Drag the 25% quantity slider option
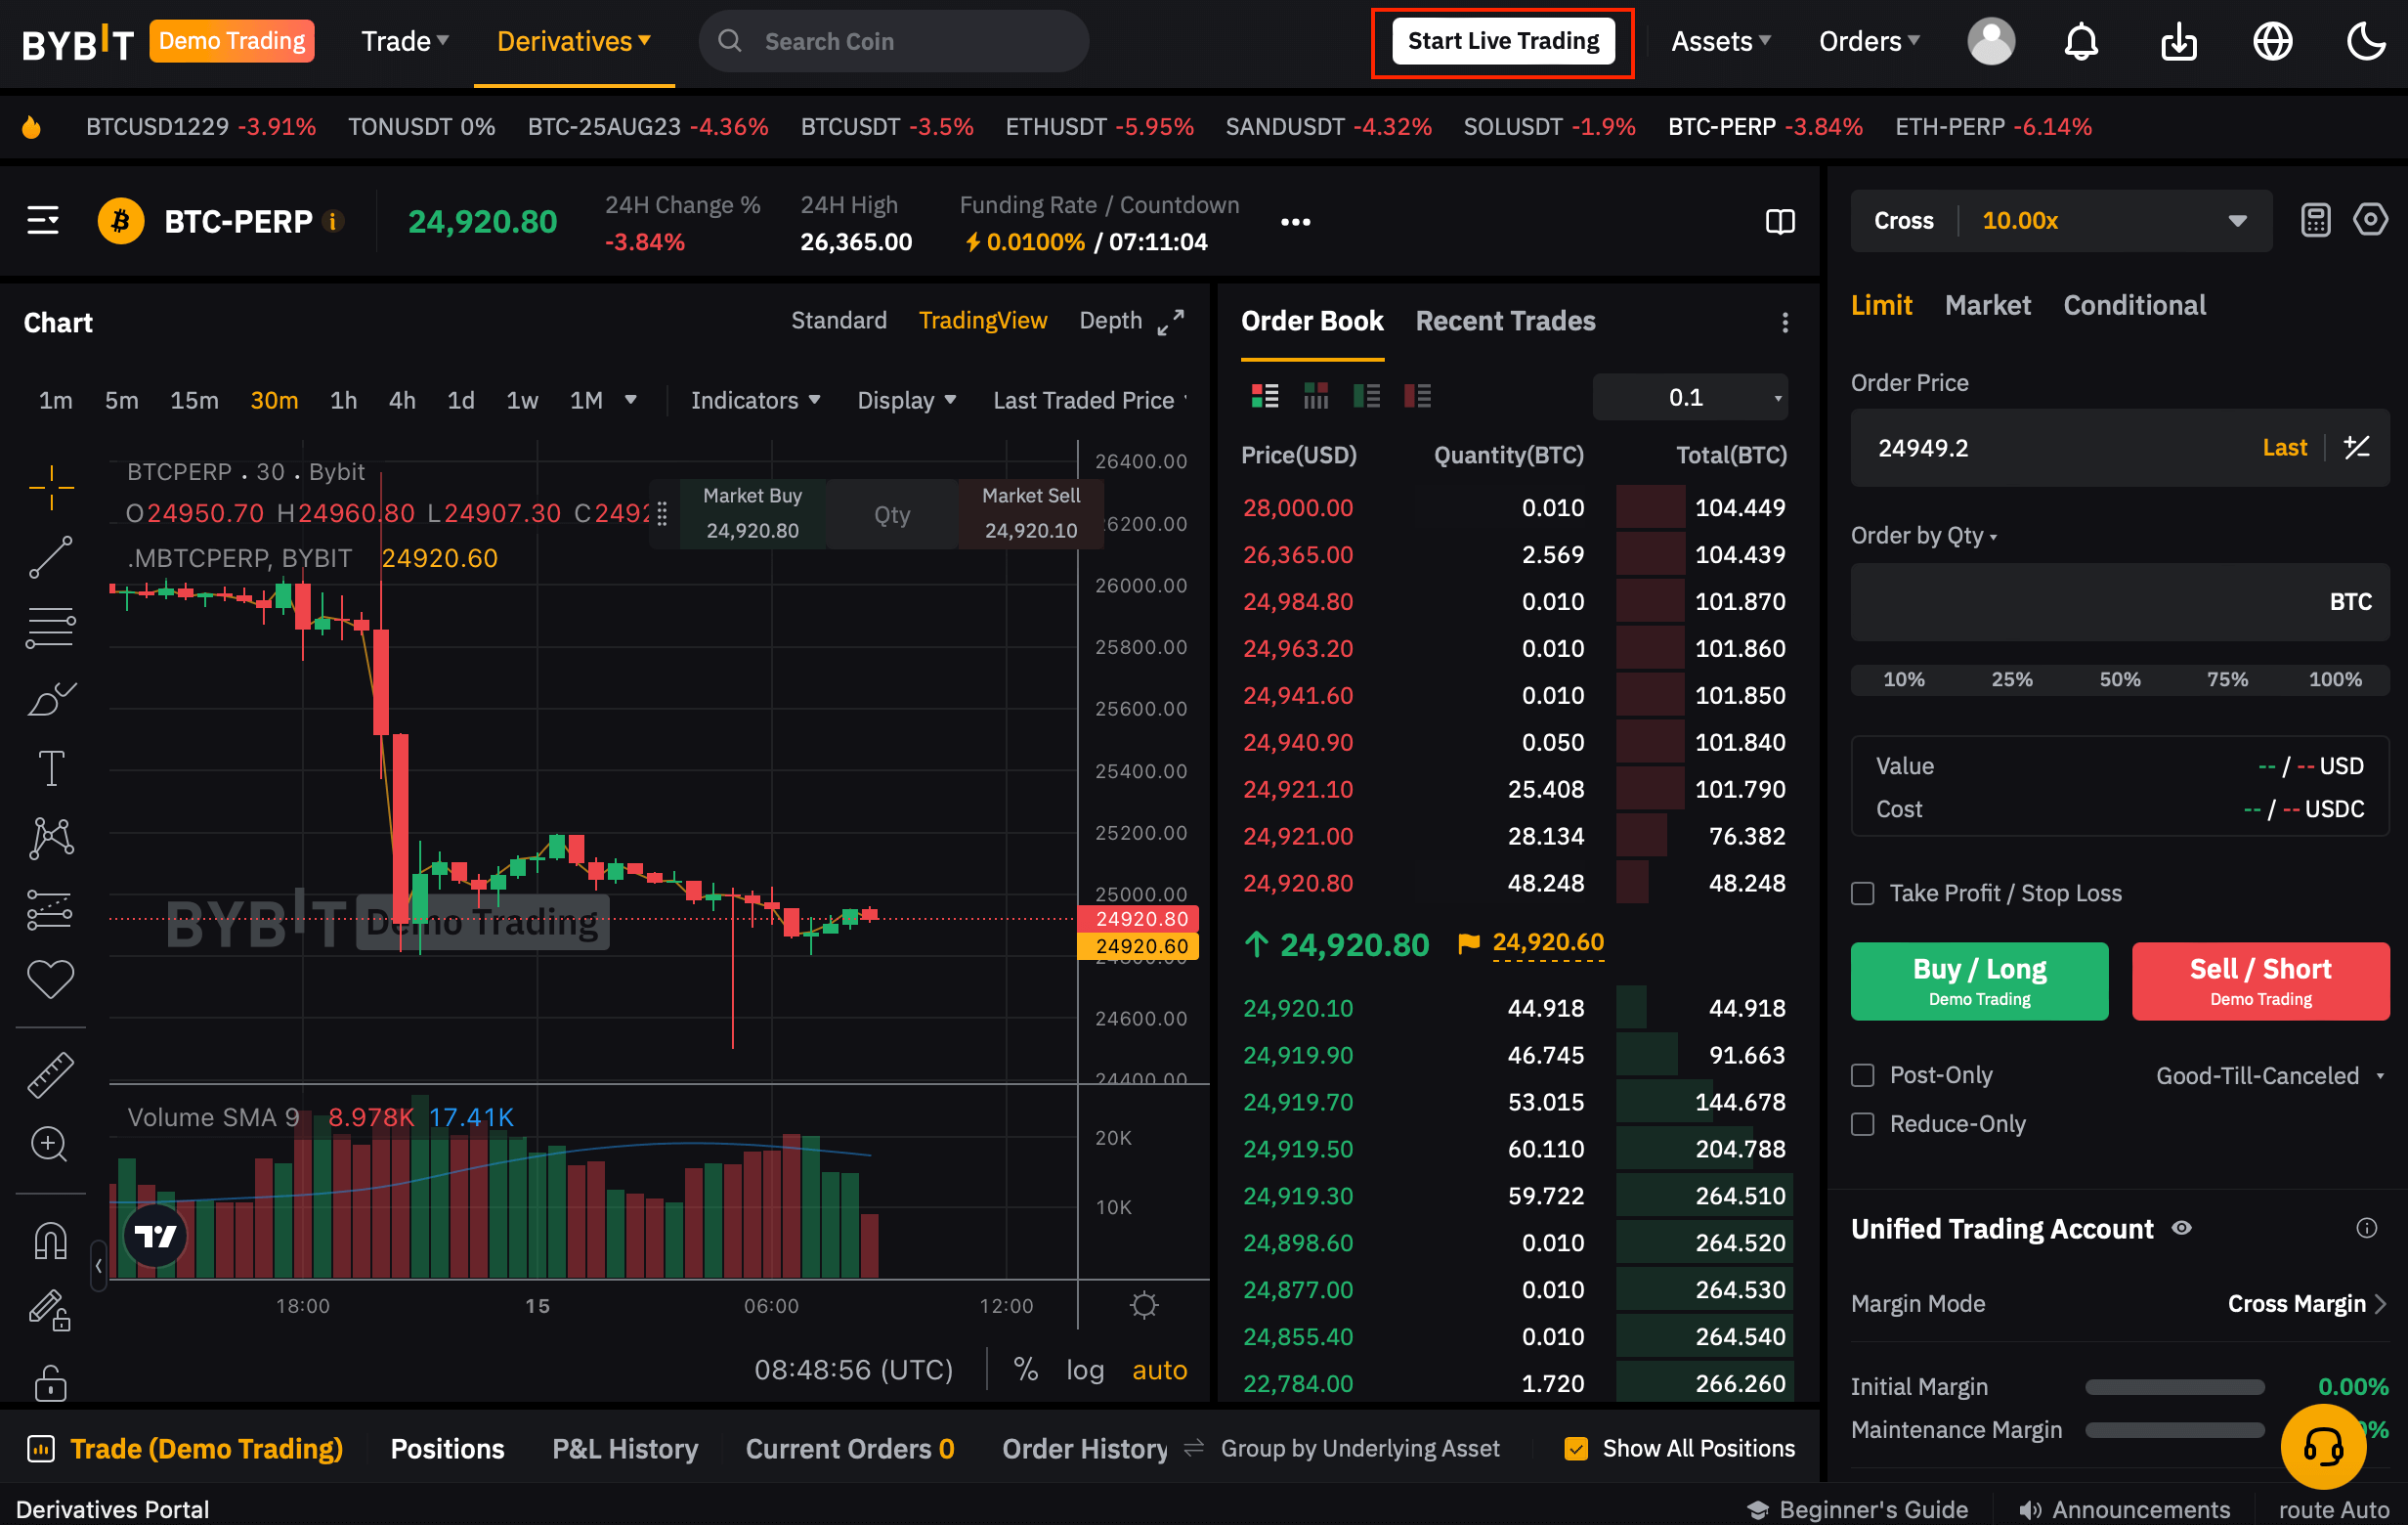The width and height of the screenshot is (2408, 1525). point(2013,677)
